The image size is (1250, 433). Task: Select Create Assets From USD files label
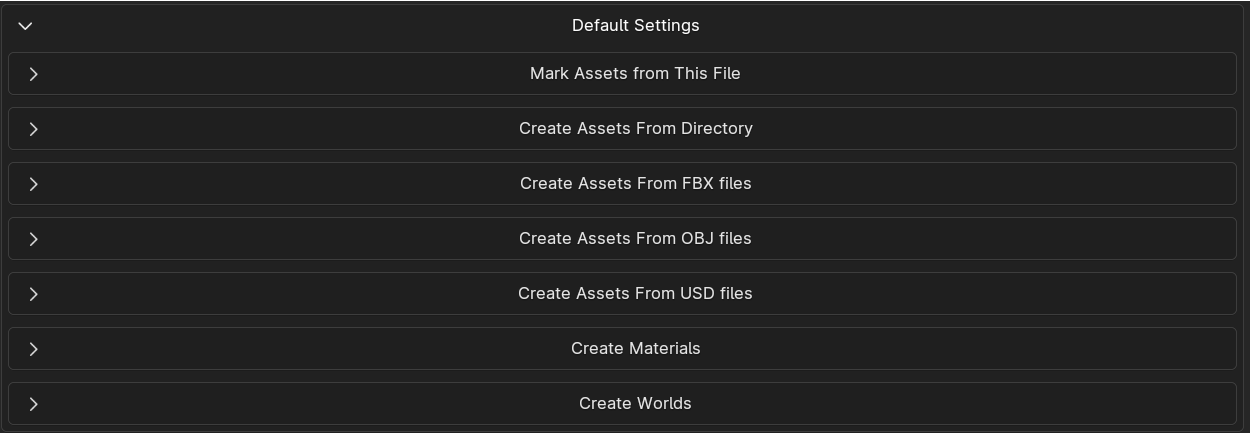pyautogui.click(x=635, y=294)
